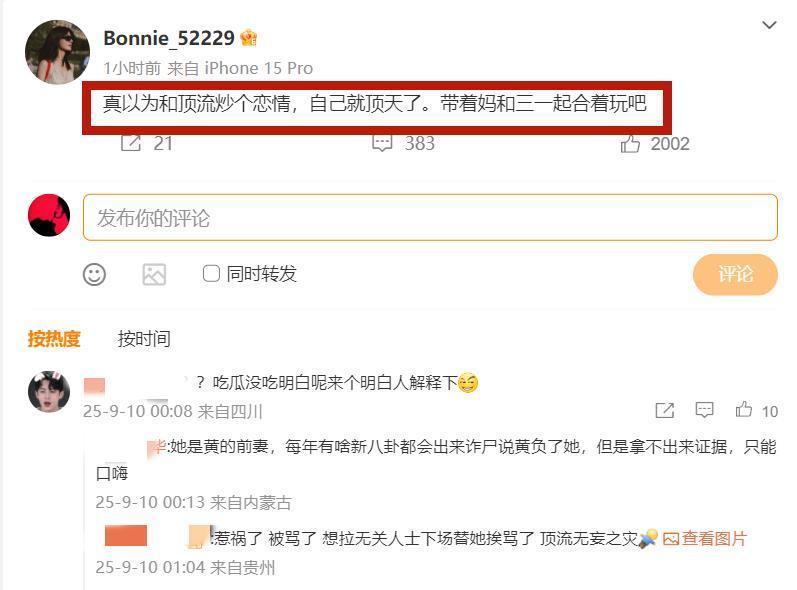The height and width of the screenshot is (590, 797).
Task: Open Bonnie_52229's profile avatar
Action: [x=57, y=52]
